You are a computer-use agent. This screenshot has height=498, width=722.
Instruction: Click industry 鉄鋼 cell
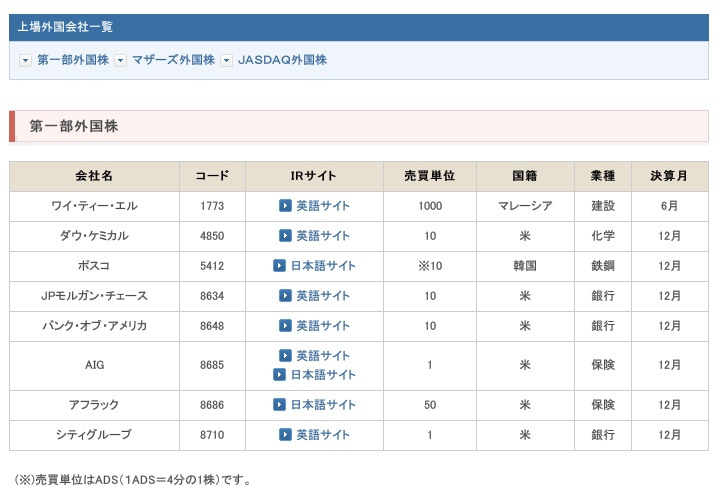(x=603, y=266)
